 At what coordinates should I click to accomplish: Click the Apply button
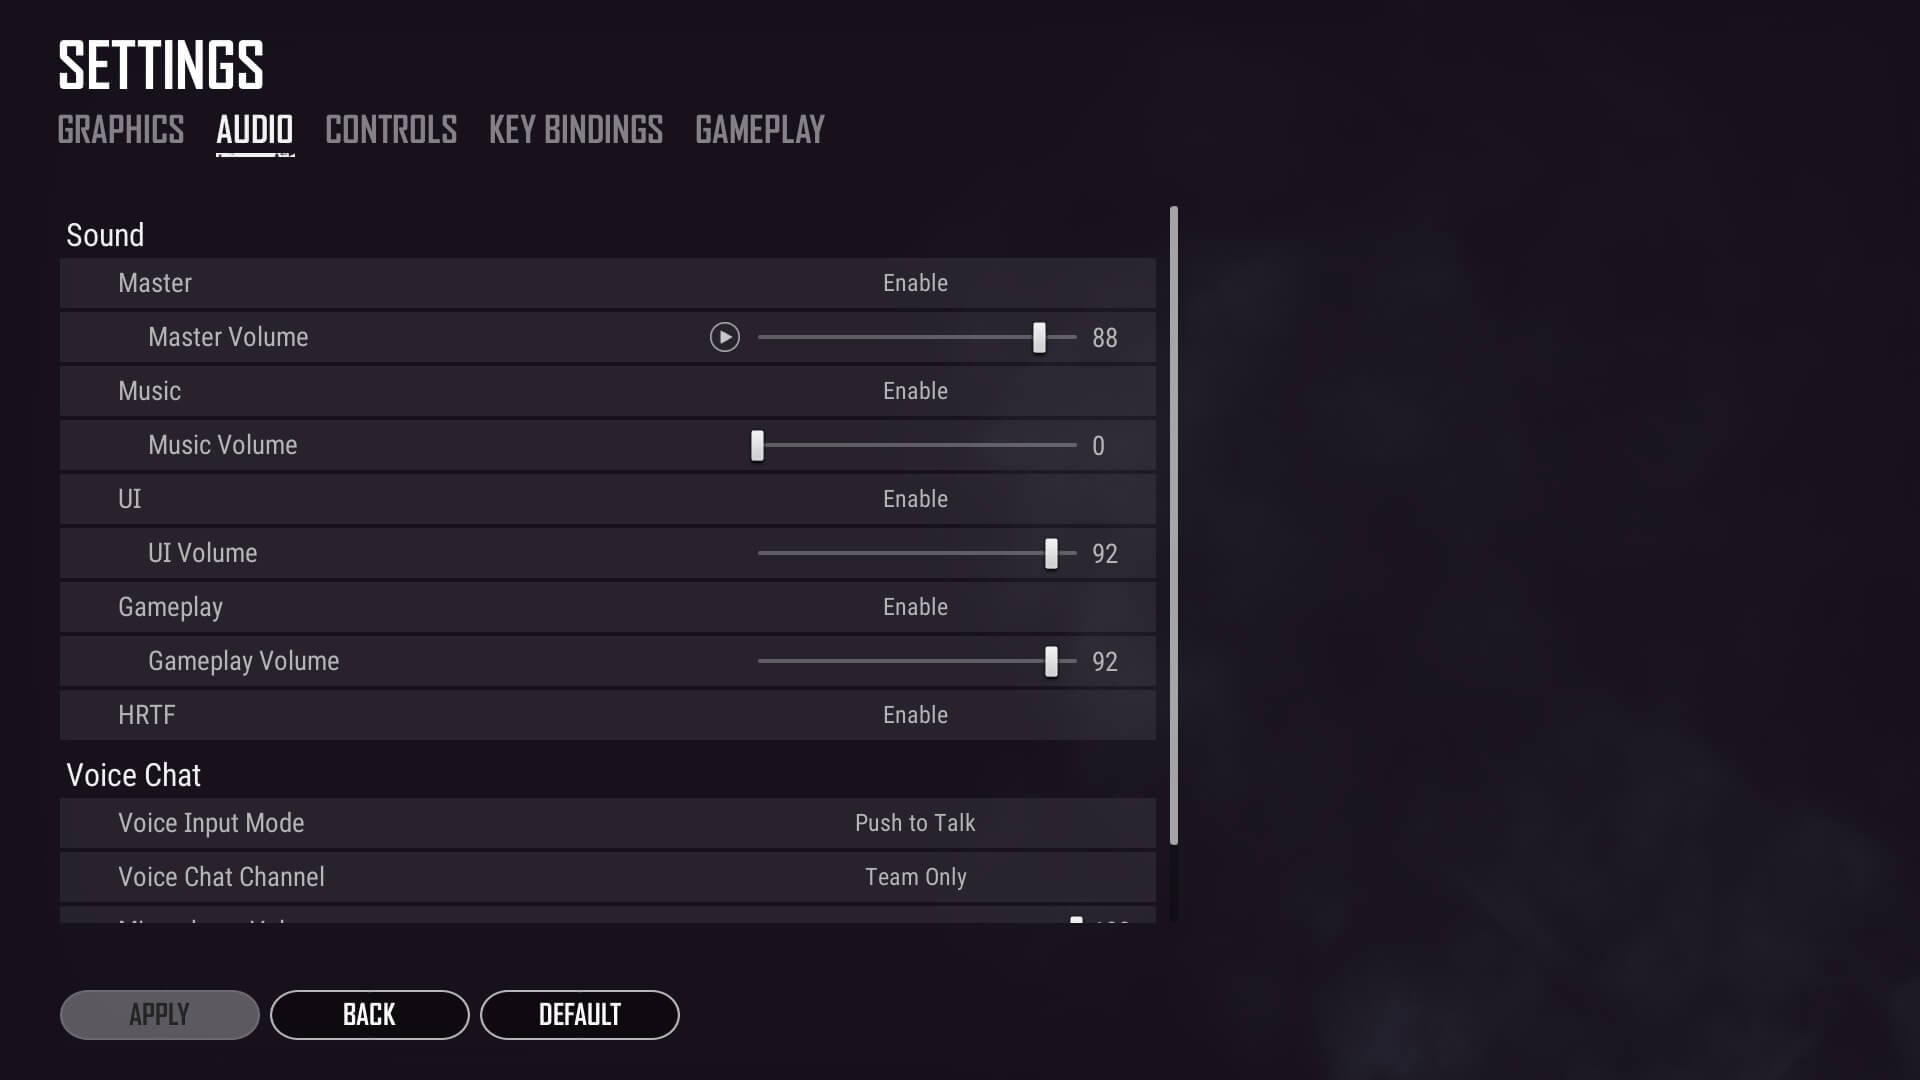tap(158, 1014)
